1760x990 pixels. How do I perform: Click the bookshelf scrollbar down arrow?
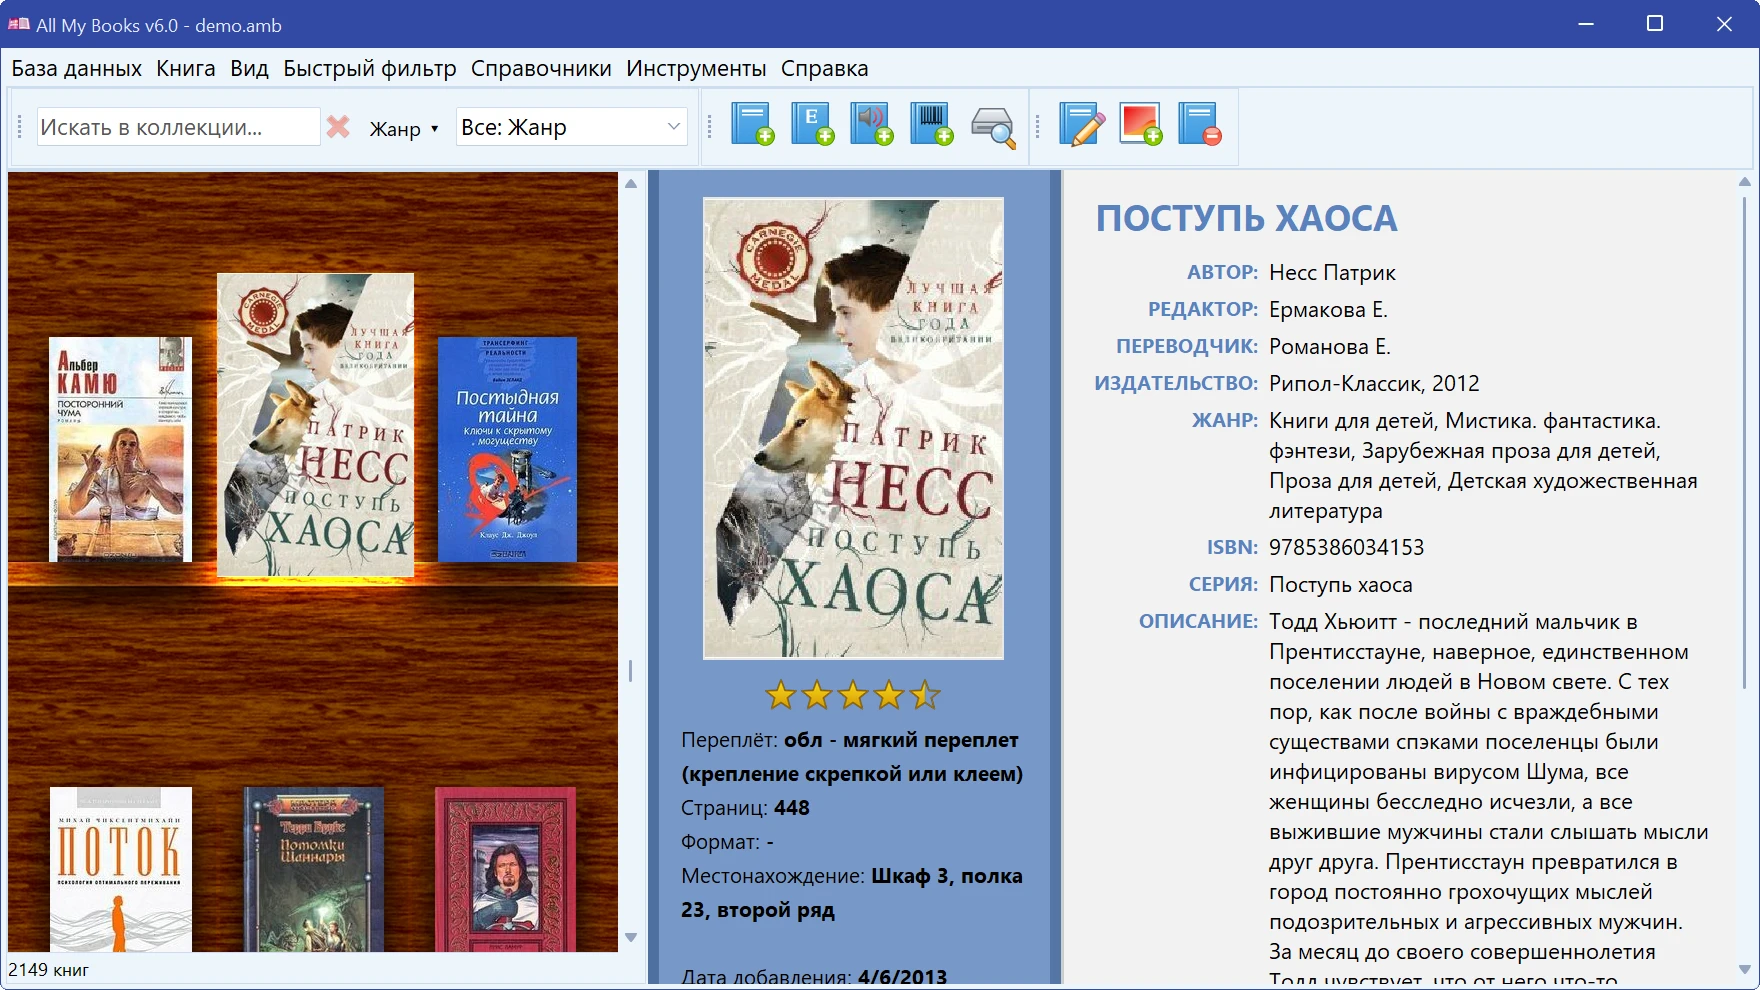click(631, 937)
